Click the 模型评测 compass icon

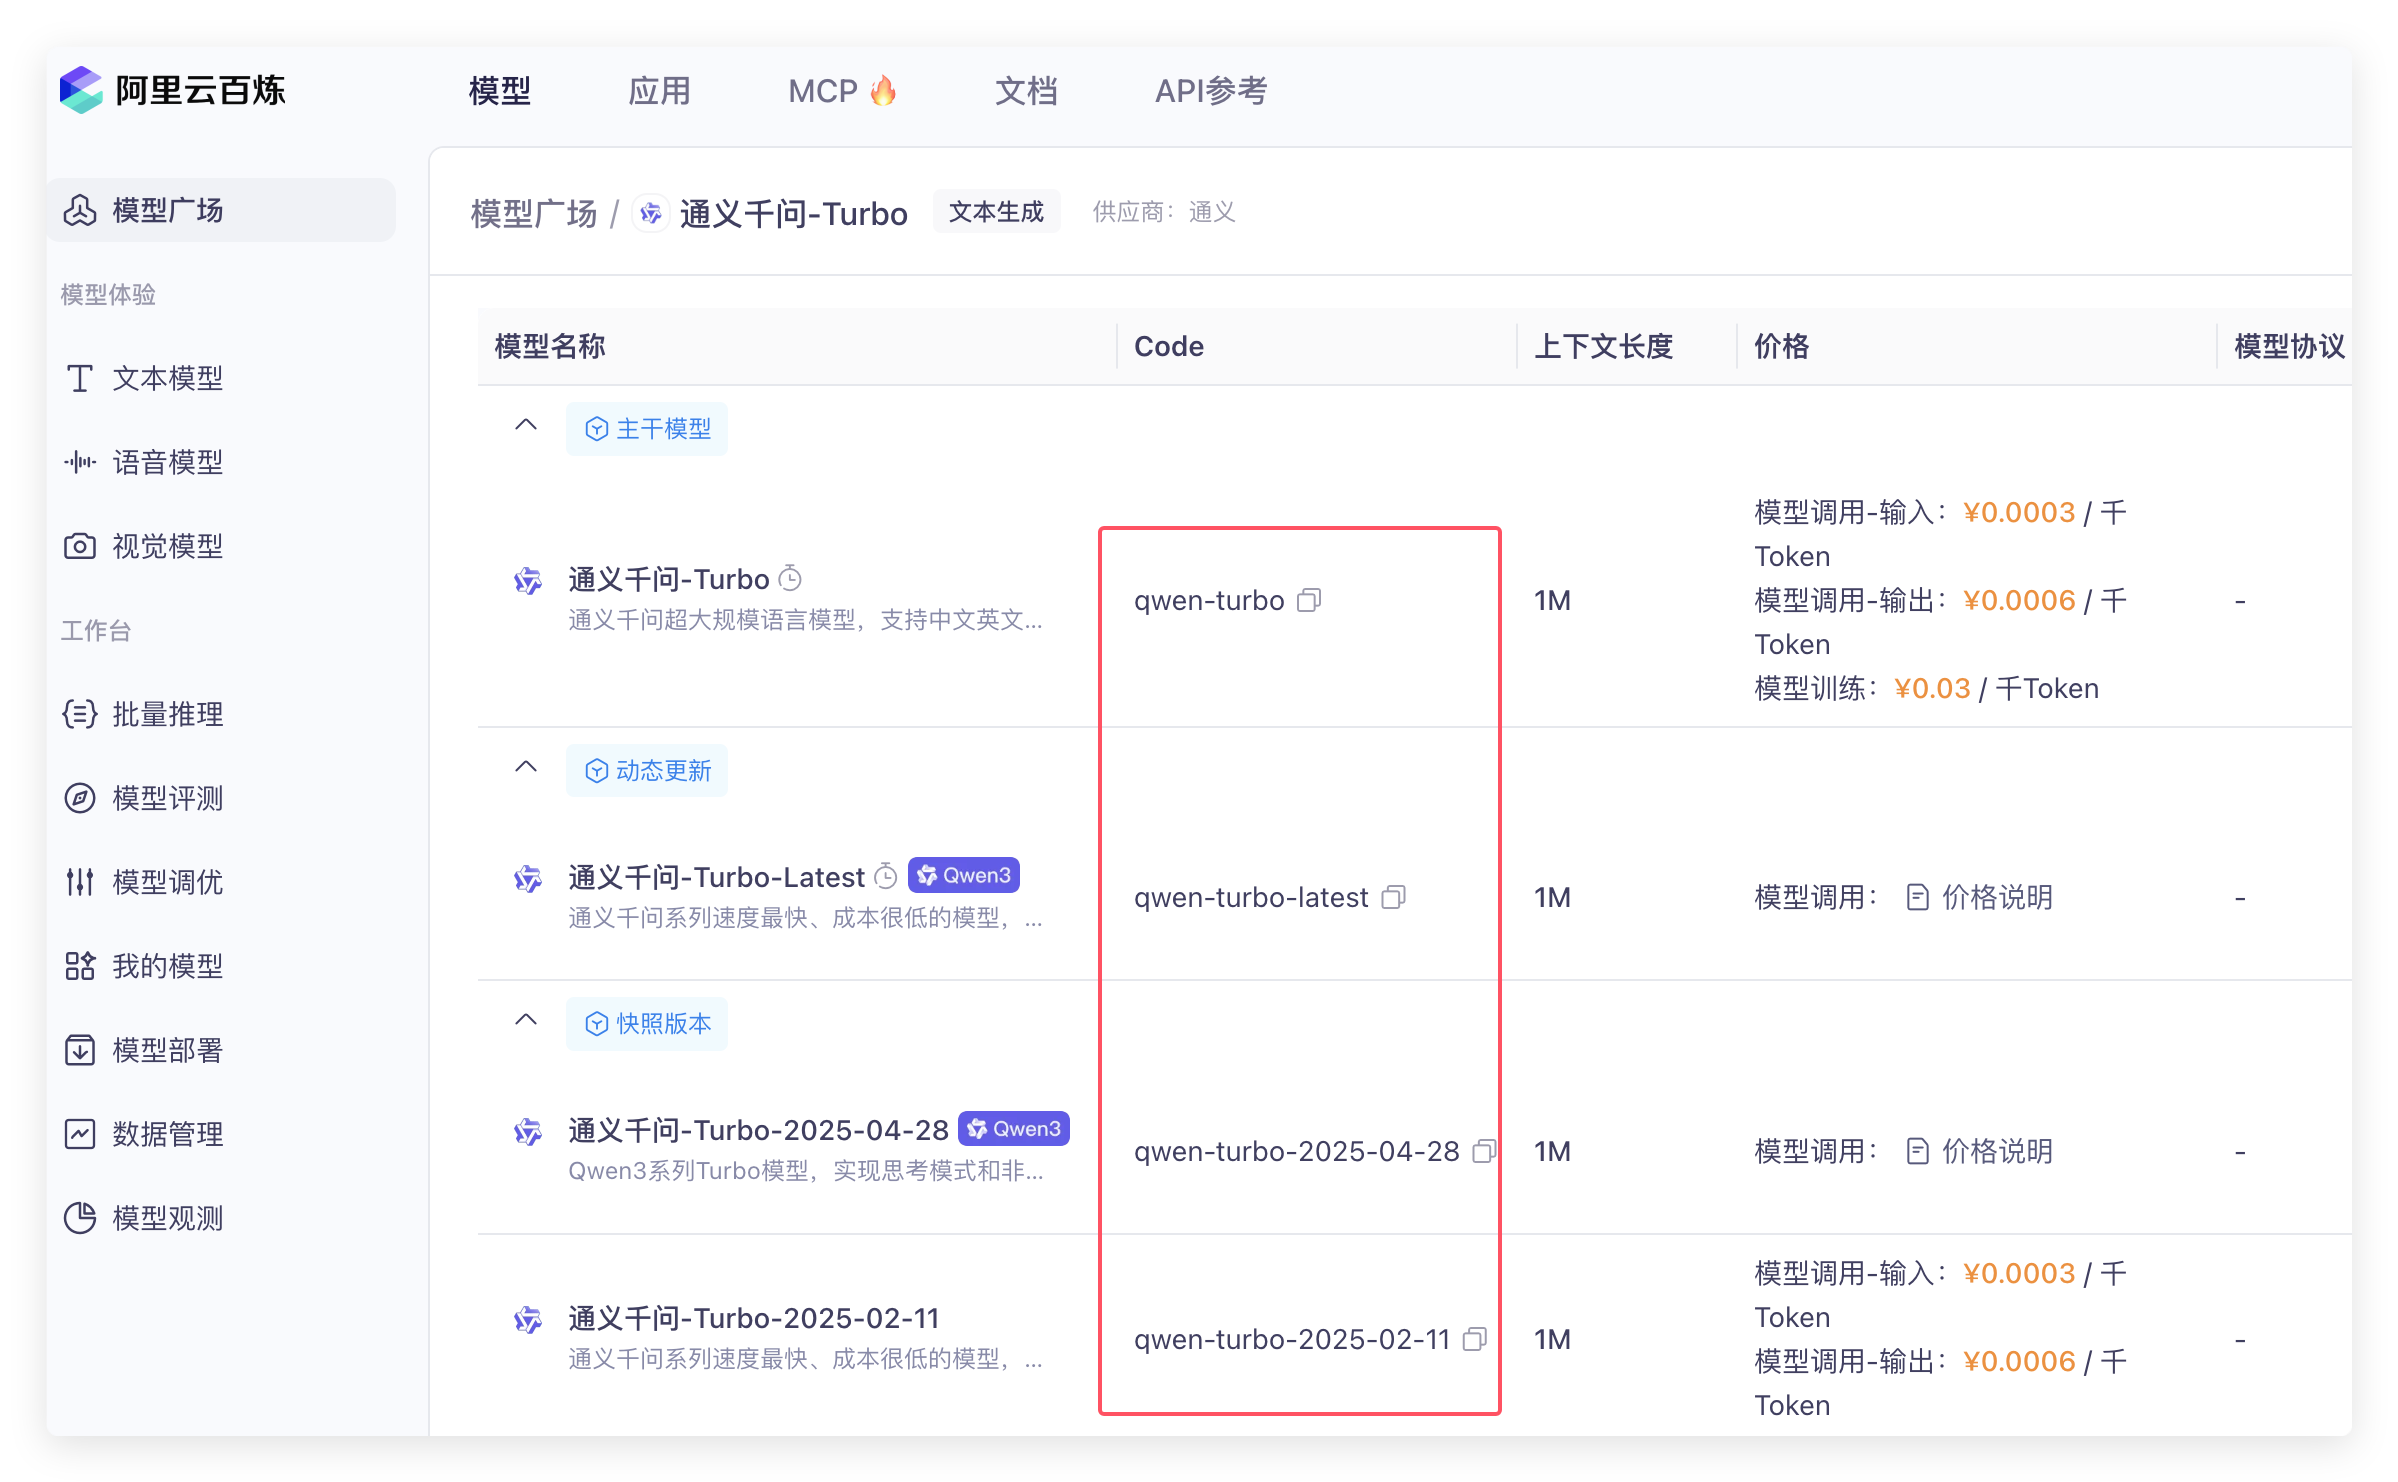(80, 798)
